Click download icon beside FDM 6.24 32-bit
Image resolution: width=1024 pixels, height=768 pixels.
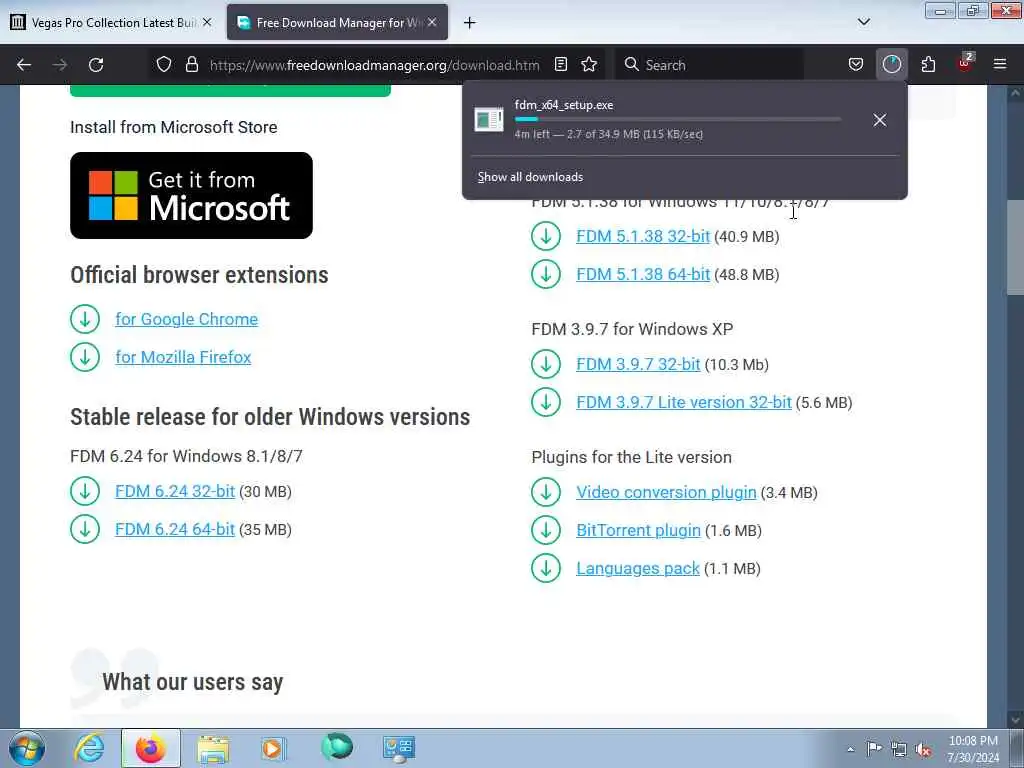click(85, 491)
